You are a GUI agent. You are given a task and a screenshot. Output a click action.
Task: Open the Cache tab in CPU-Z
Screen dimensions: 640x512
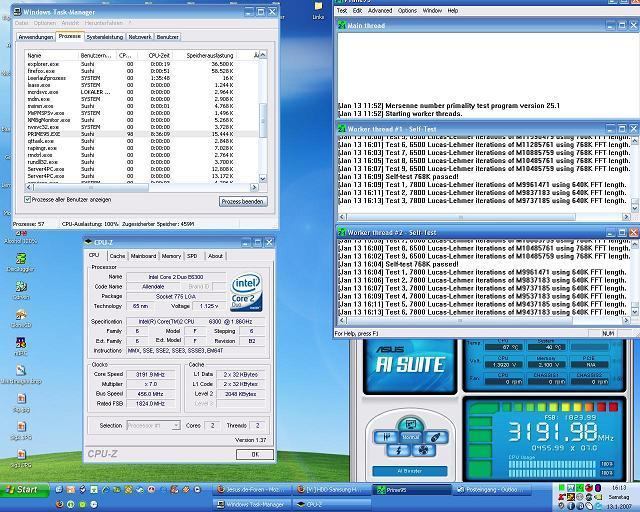coord(117,256)
